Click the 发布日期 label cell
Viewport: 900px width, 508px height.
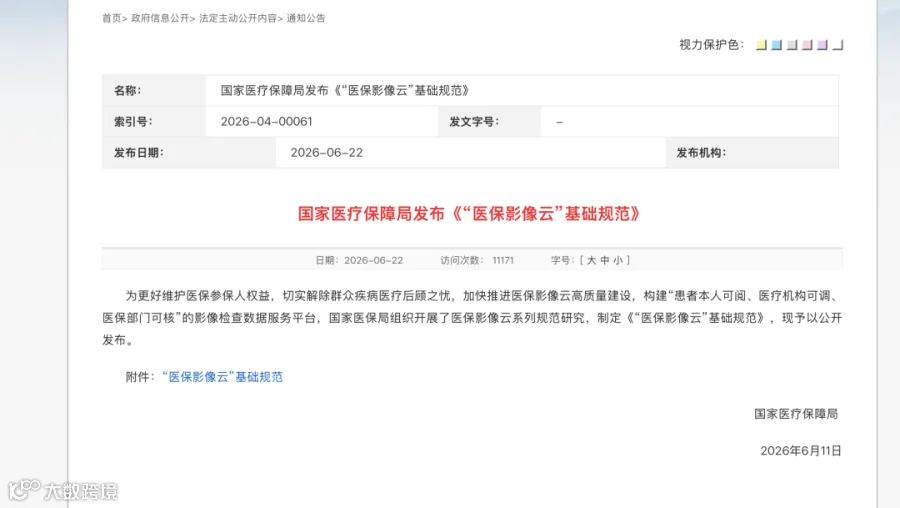coord(189,153)
